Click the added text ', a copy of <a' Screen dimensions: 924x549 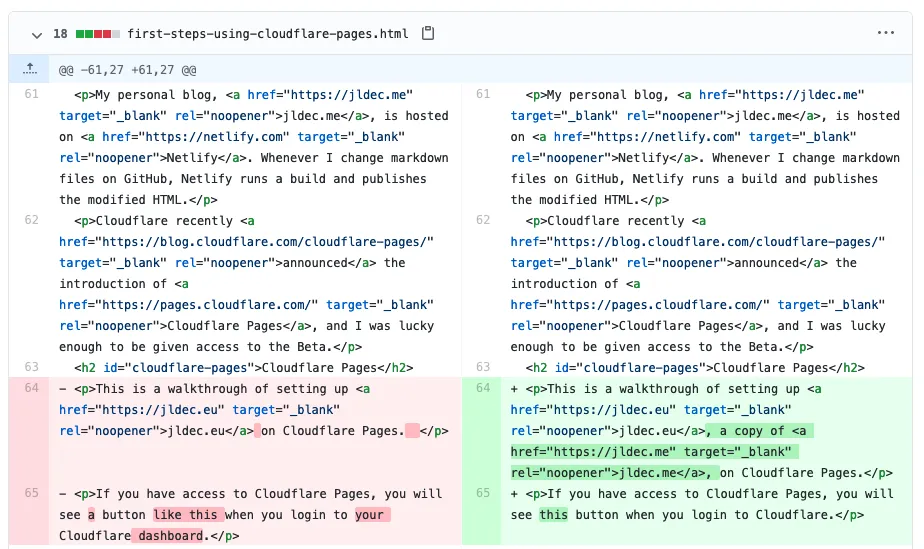tap(759, 431)
